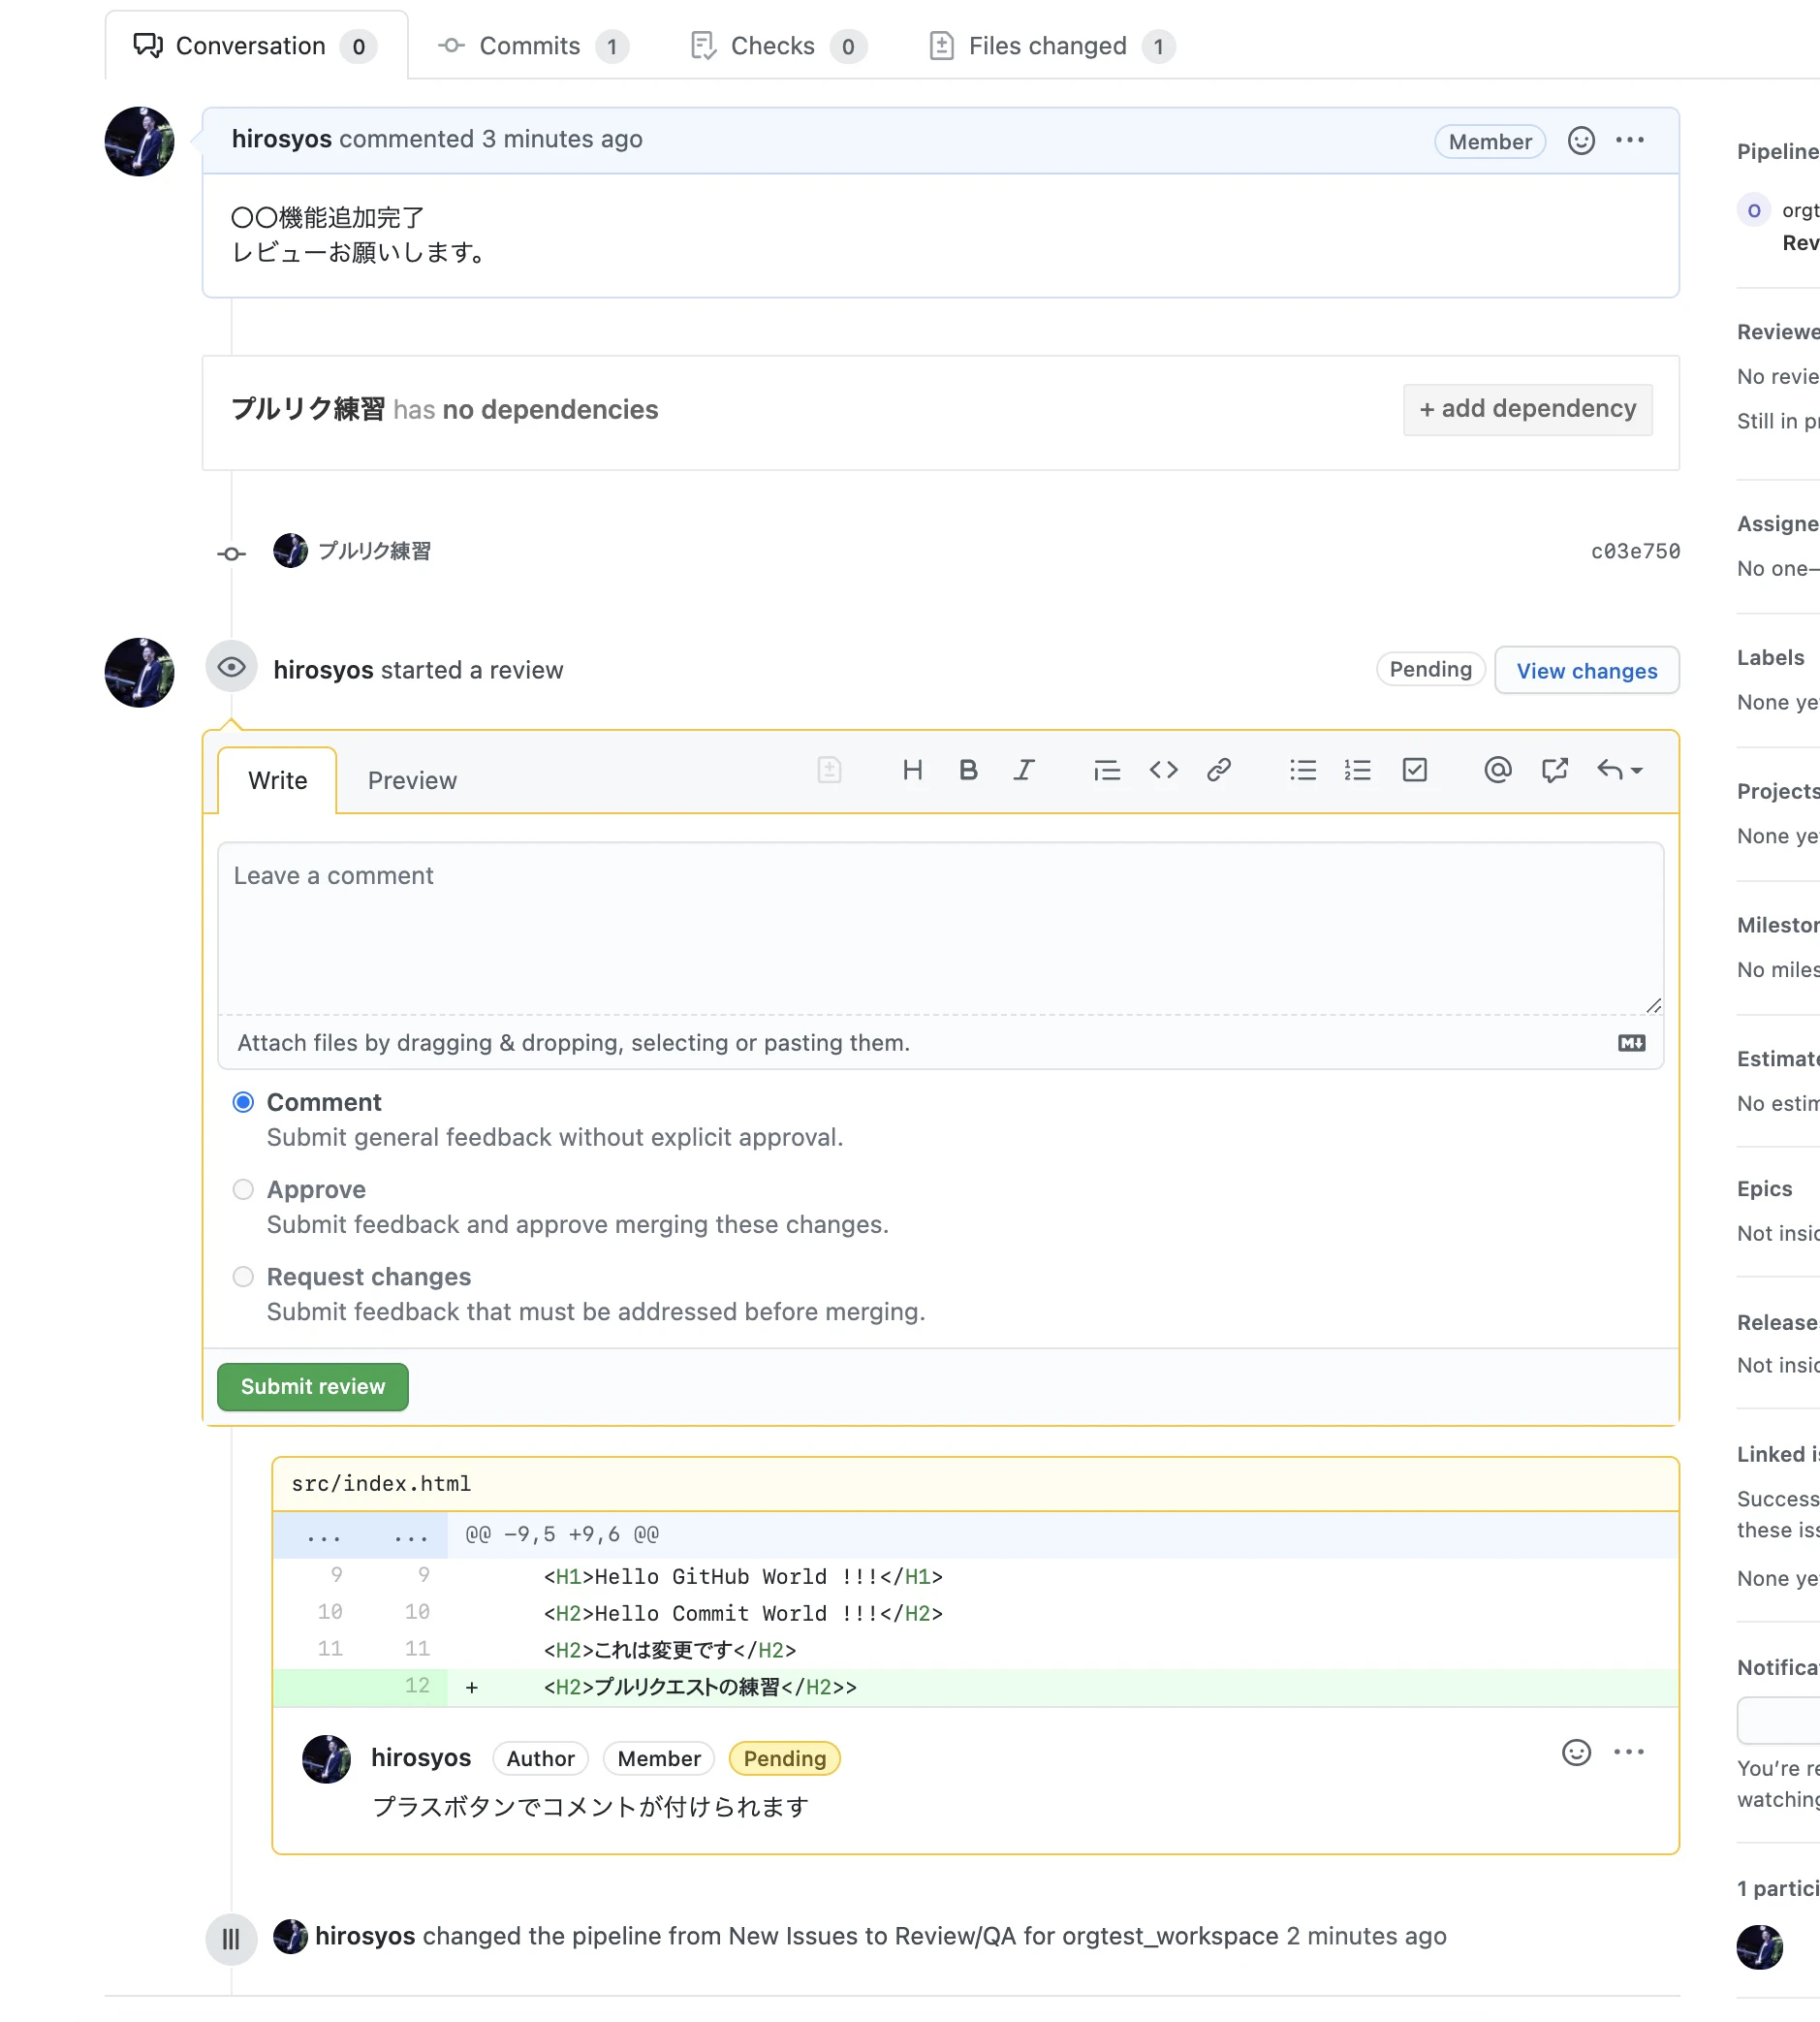Open saved replies dropdown
The image size is (1820, 2022).
click(1620, 770)
